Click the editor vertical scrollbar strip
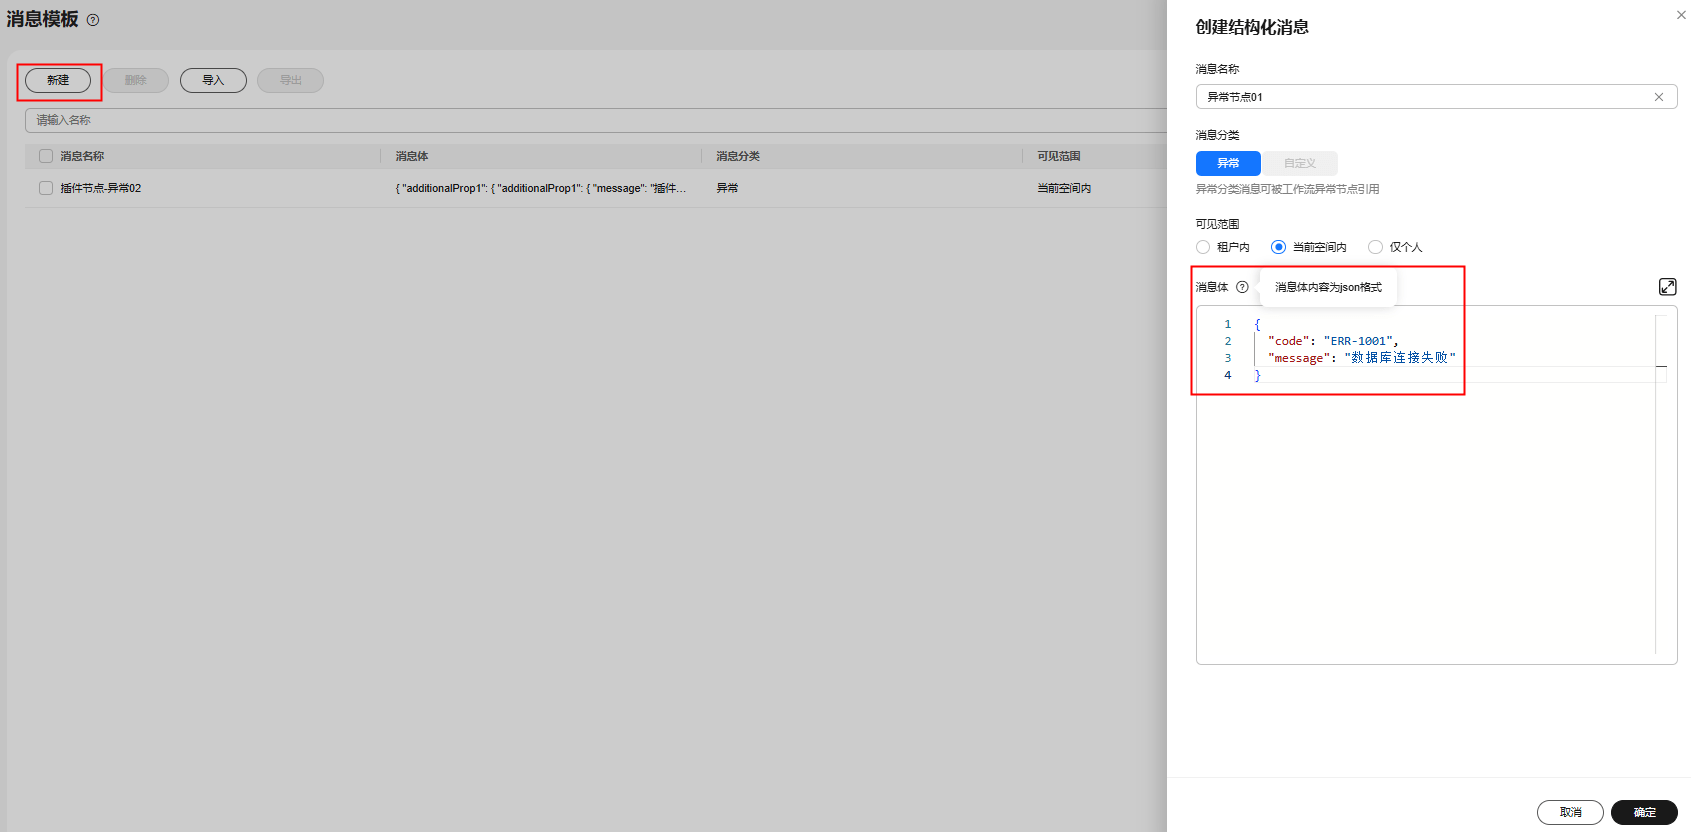 (1661, 485)
